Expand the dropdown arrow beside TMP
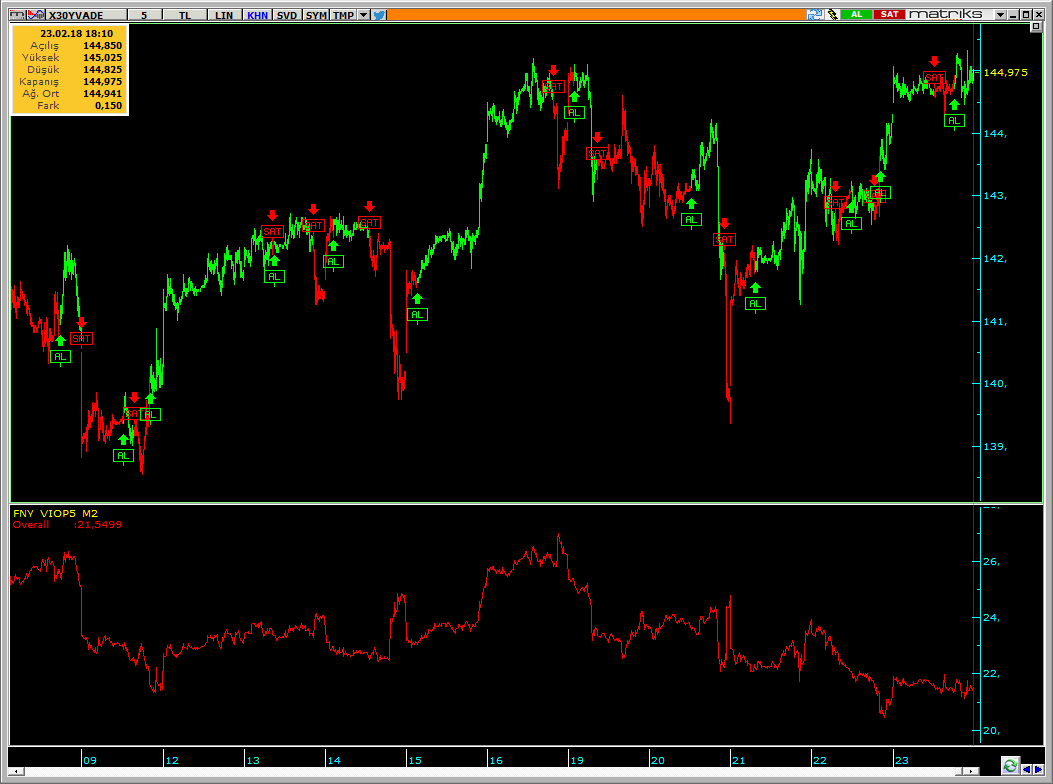1053x784 pixels. click(363, 15)
